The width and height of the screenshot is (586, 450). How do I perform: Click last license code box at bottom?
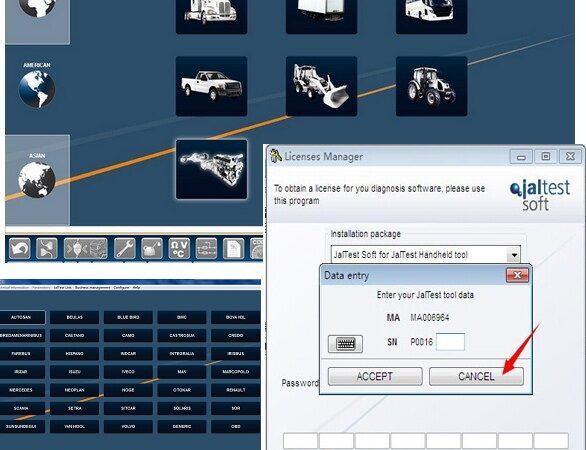coord(551,441)
